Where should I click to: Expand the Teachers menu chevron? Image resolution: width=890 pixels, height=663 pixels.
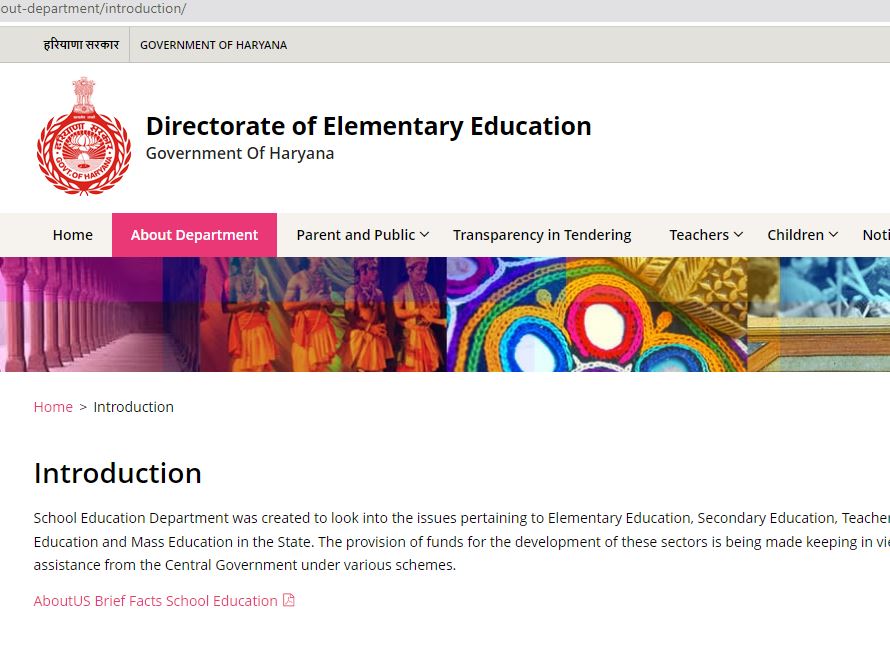point(738,234)
